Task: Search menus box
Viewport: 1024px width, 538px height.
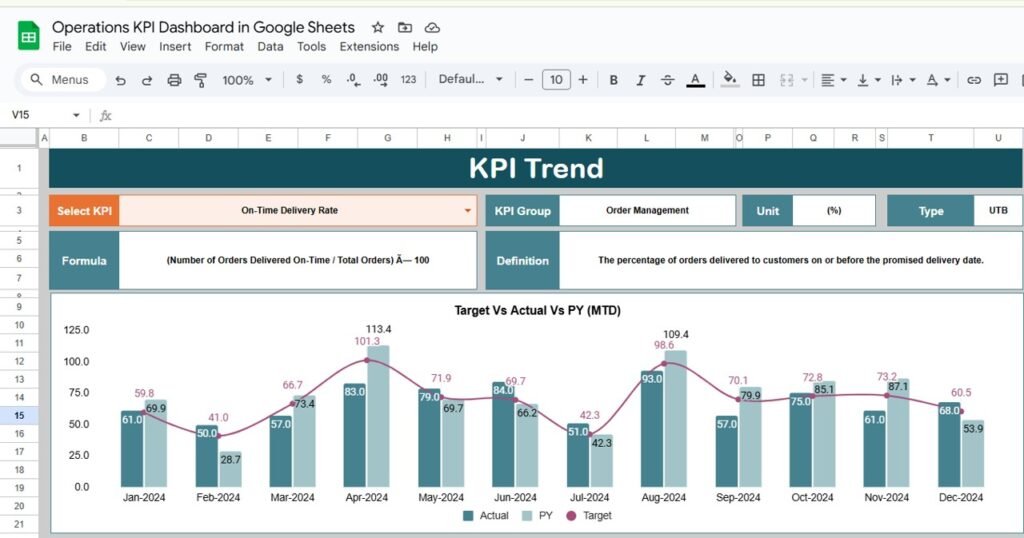Action: click(61, 80)
